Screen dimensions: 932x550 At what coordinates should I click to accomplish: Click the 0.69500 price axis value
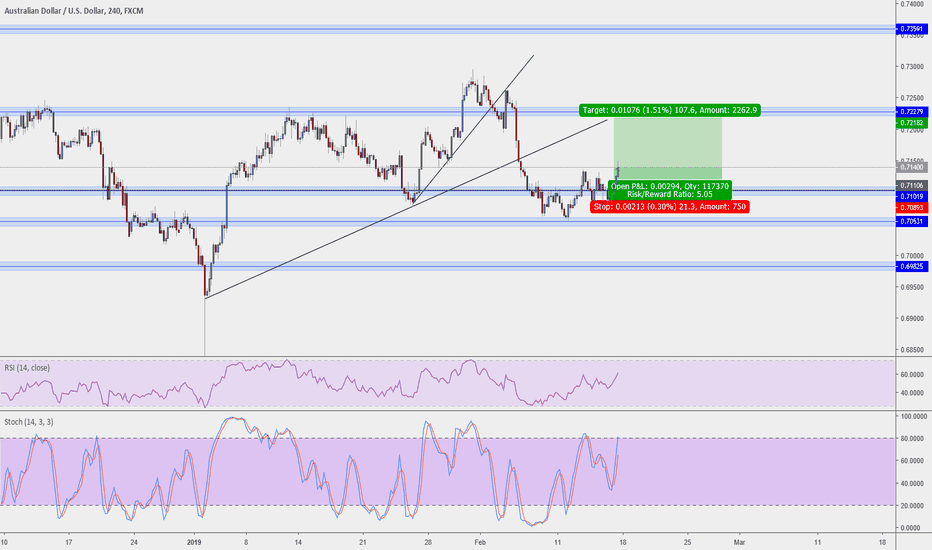click(x=912, y=287)
